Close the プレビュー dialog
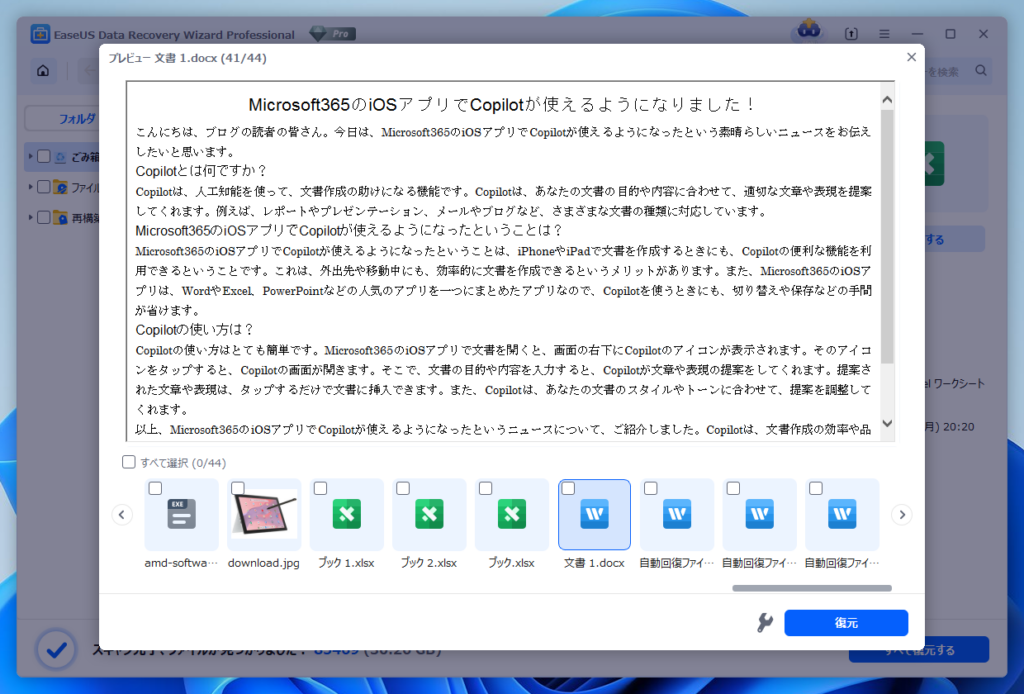The height and width of the screenshot is (694, 1024). click(911, 57)
